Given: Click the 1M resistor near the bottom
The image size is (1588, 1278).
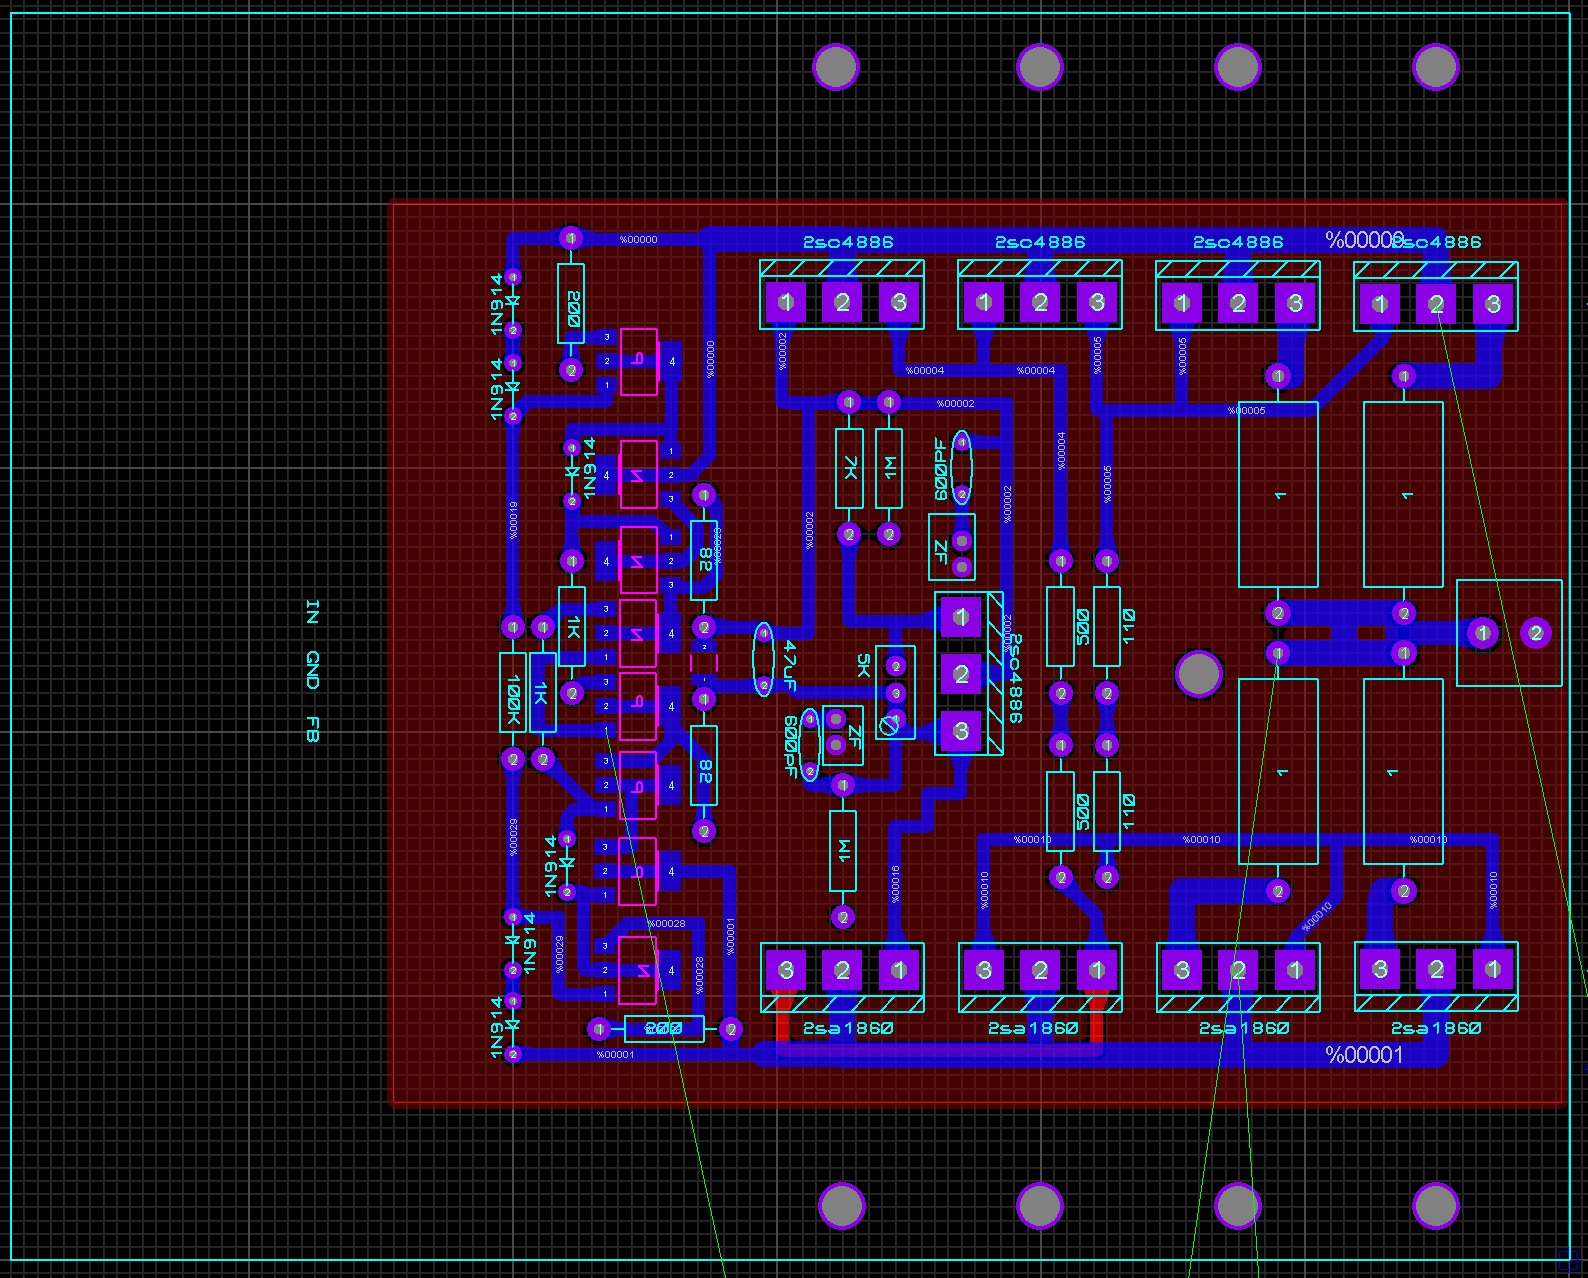Looking at the screenshot, I should click(x=843, y=851).
